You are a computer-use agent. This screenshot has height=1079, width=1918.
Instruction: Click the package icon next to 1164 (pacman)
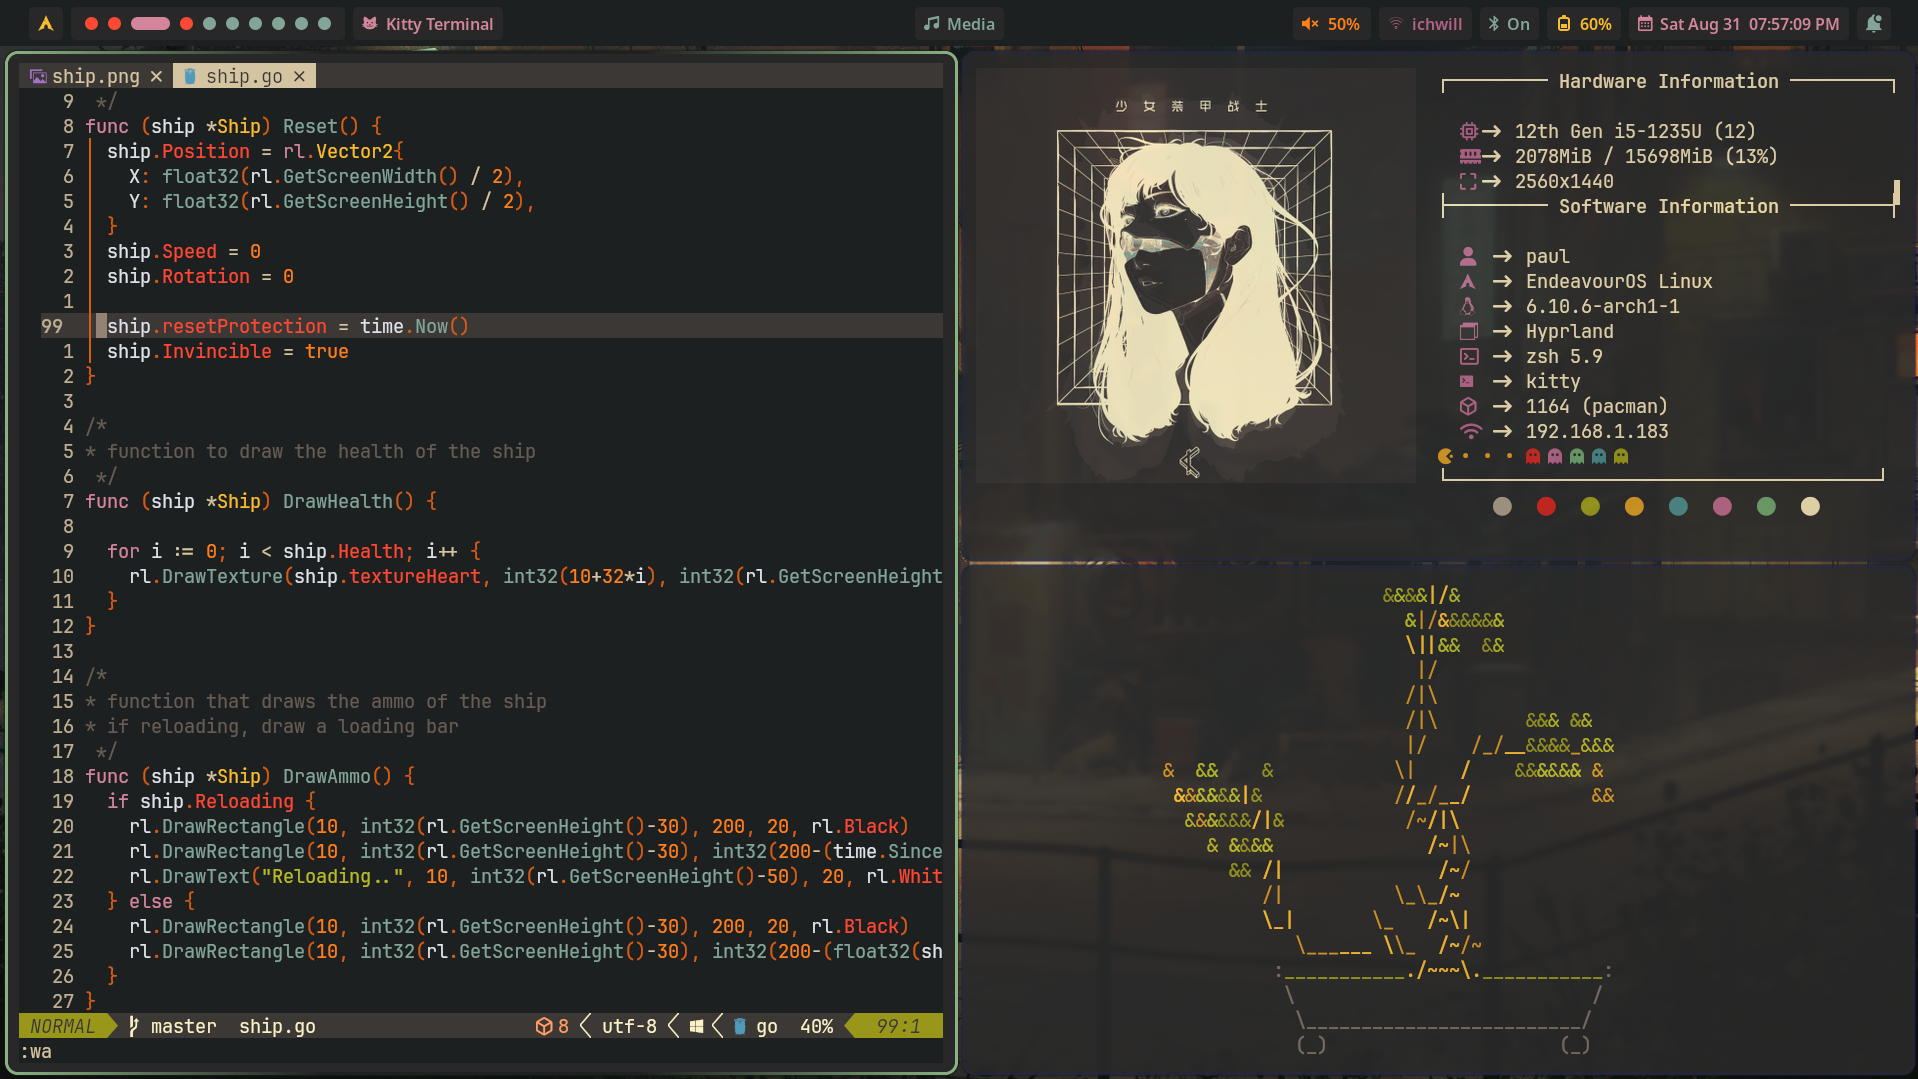(x=1468, y=406)
